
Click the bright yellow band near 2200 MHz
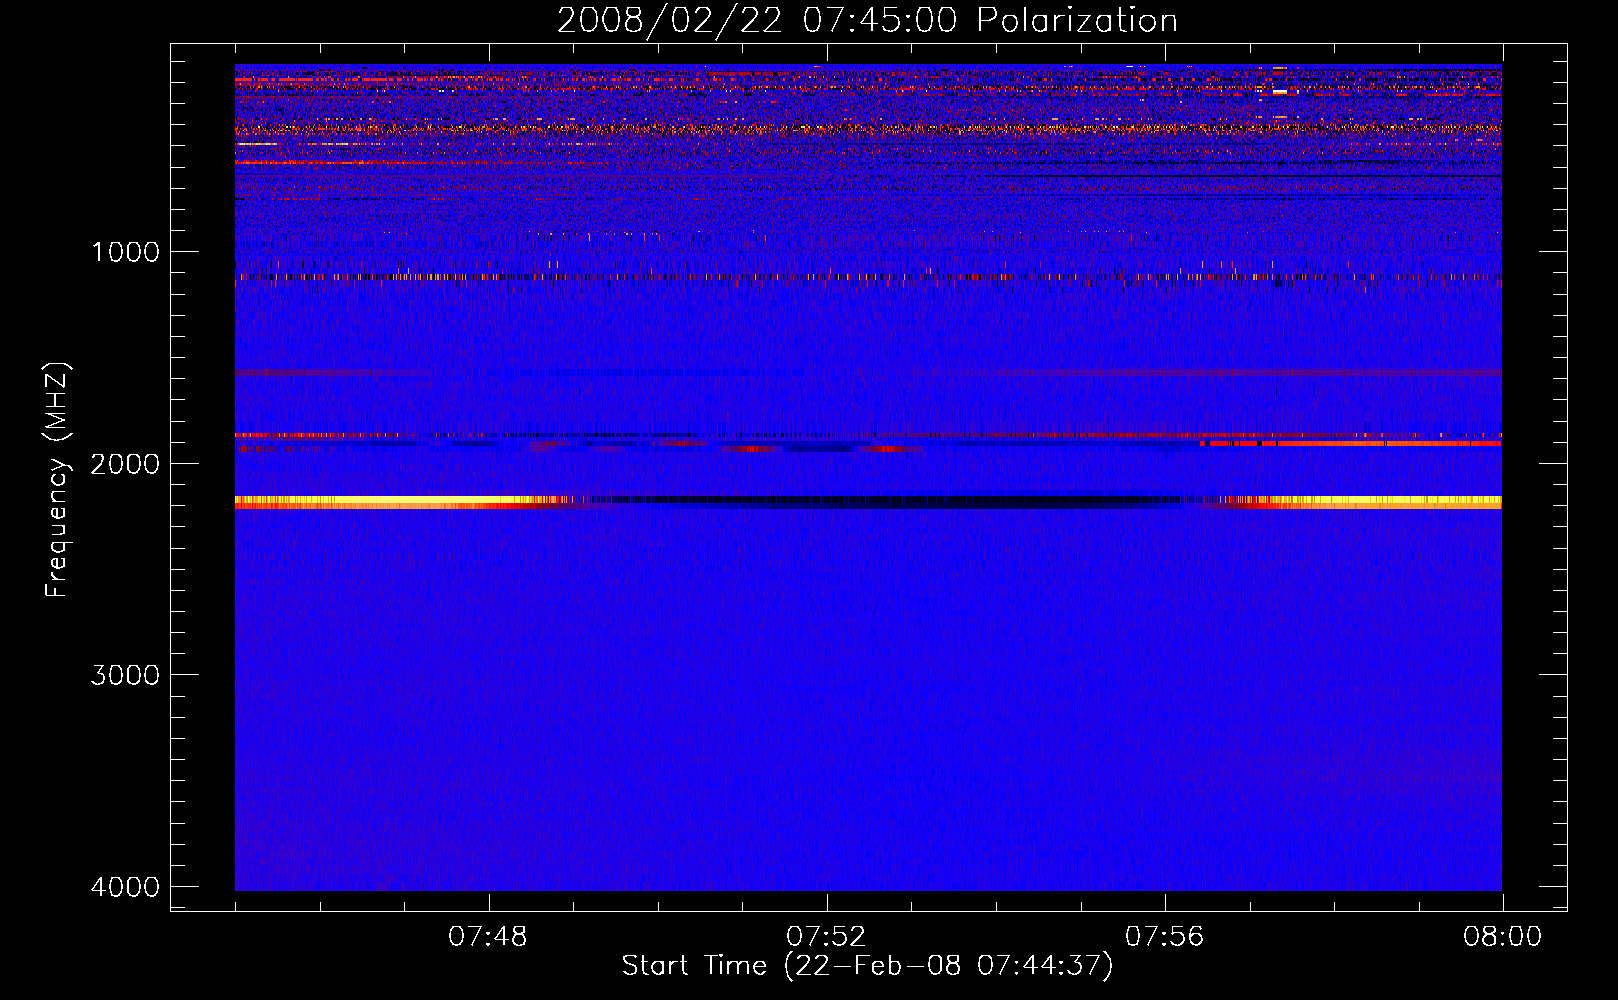(x=868, y=502)
